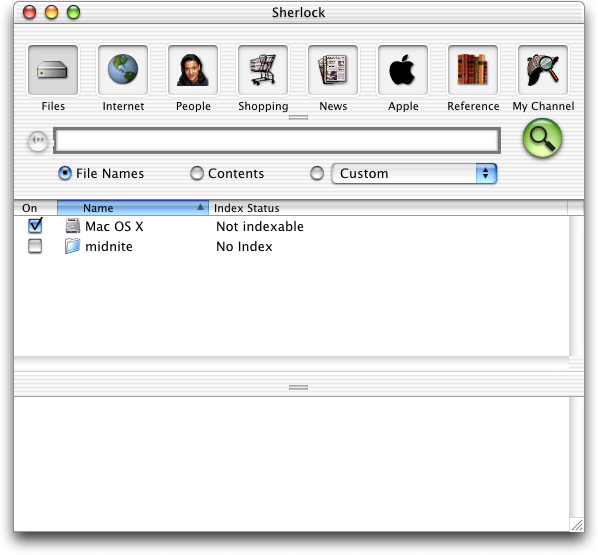Select the Contents radio button
The width and height of the screenshot is (598, 555).
[197, 173]
